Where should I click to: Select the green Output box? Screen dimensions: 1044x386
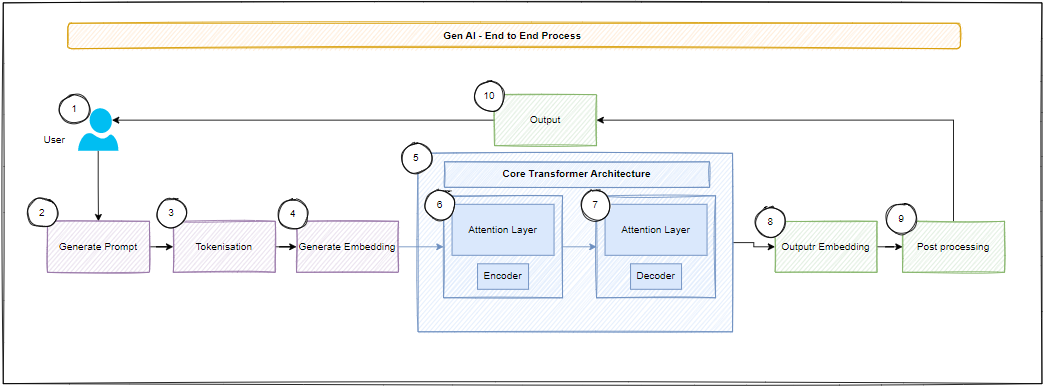(545, 120)
